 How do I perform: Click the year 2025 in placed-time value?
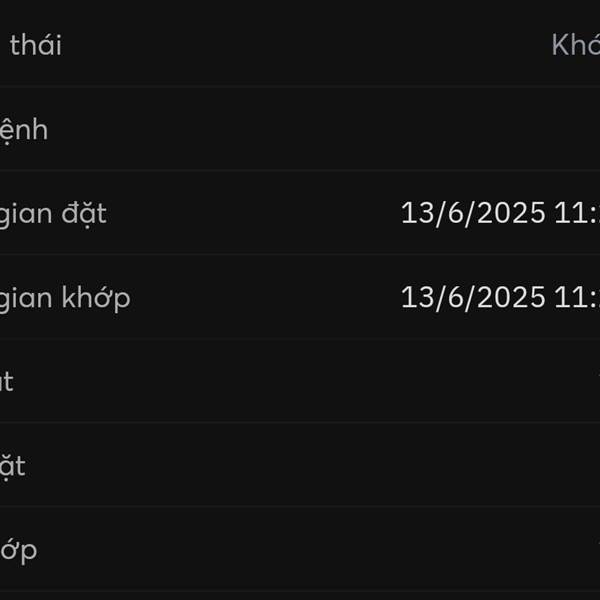(511, 214)
